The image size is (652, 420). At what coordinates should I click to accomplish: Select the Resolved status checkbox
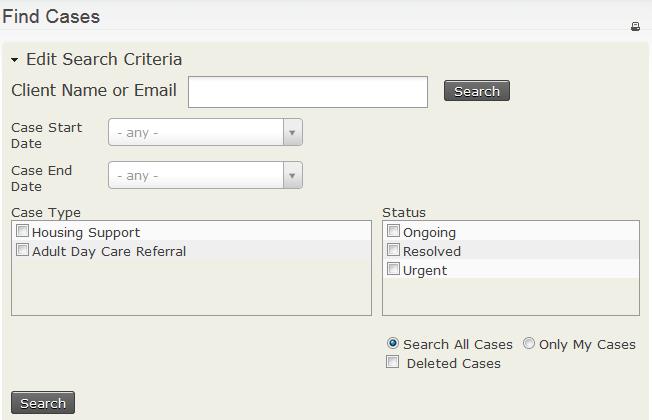394,251
